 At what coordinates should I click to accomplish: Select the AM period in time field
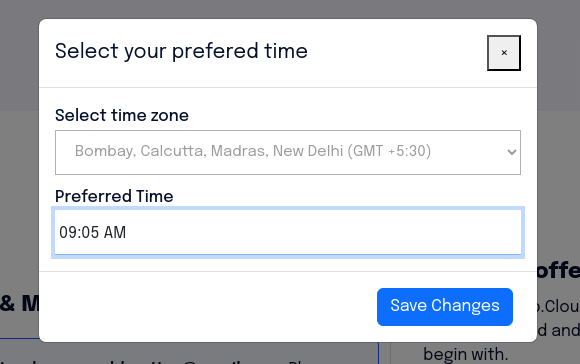(115, 232)
